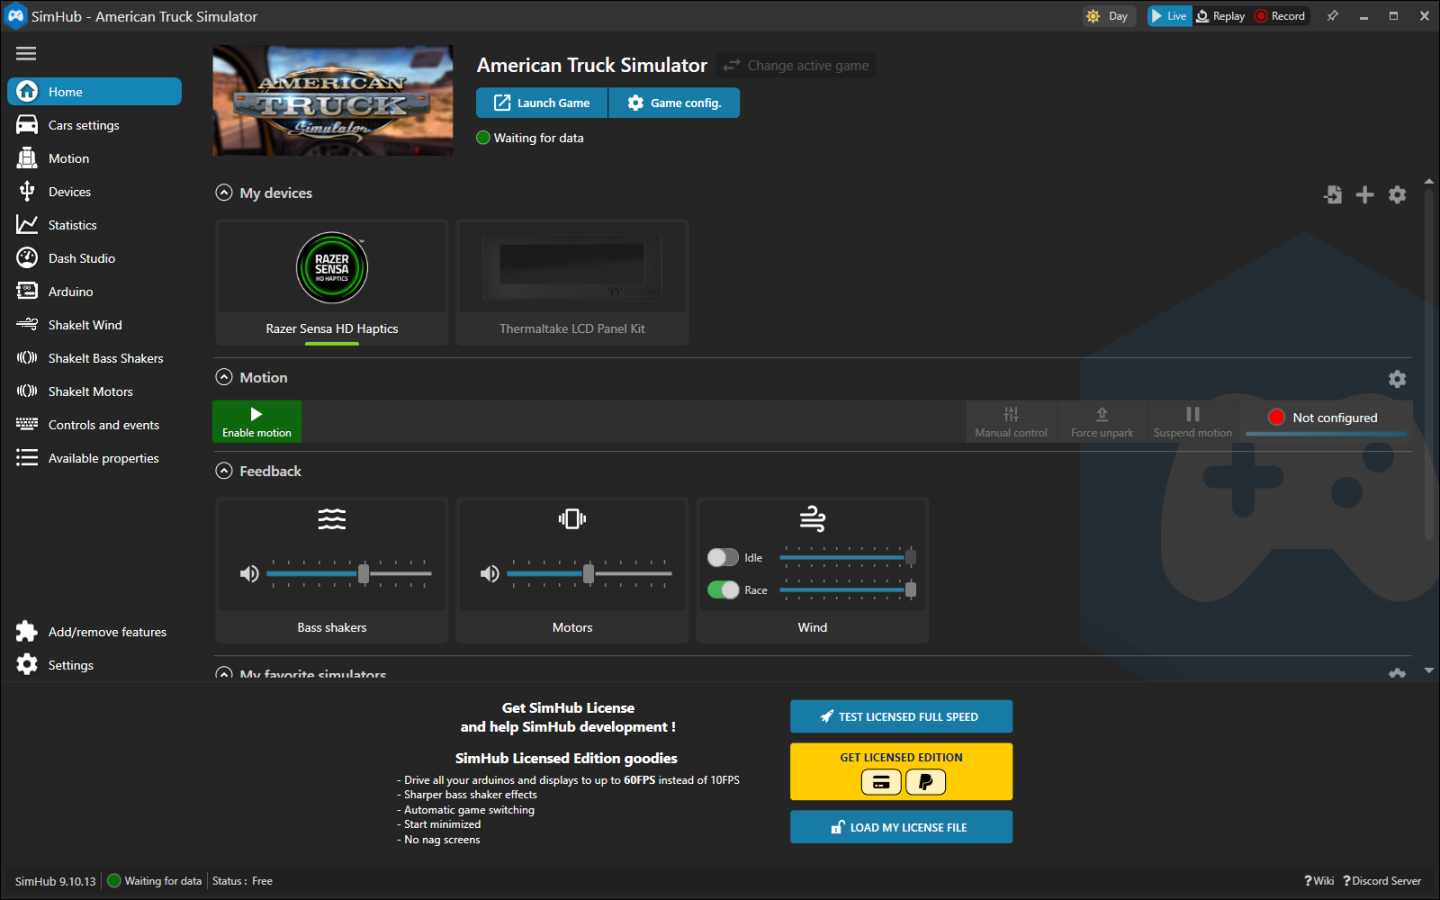Add a new device with the plus icon

[1365, 195]
